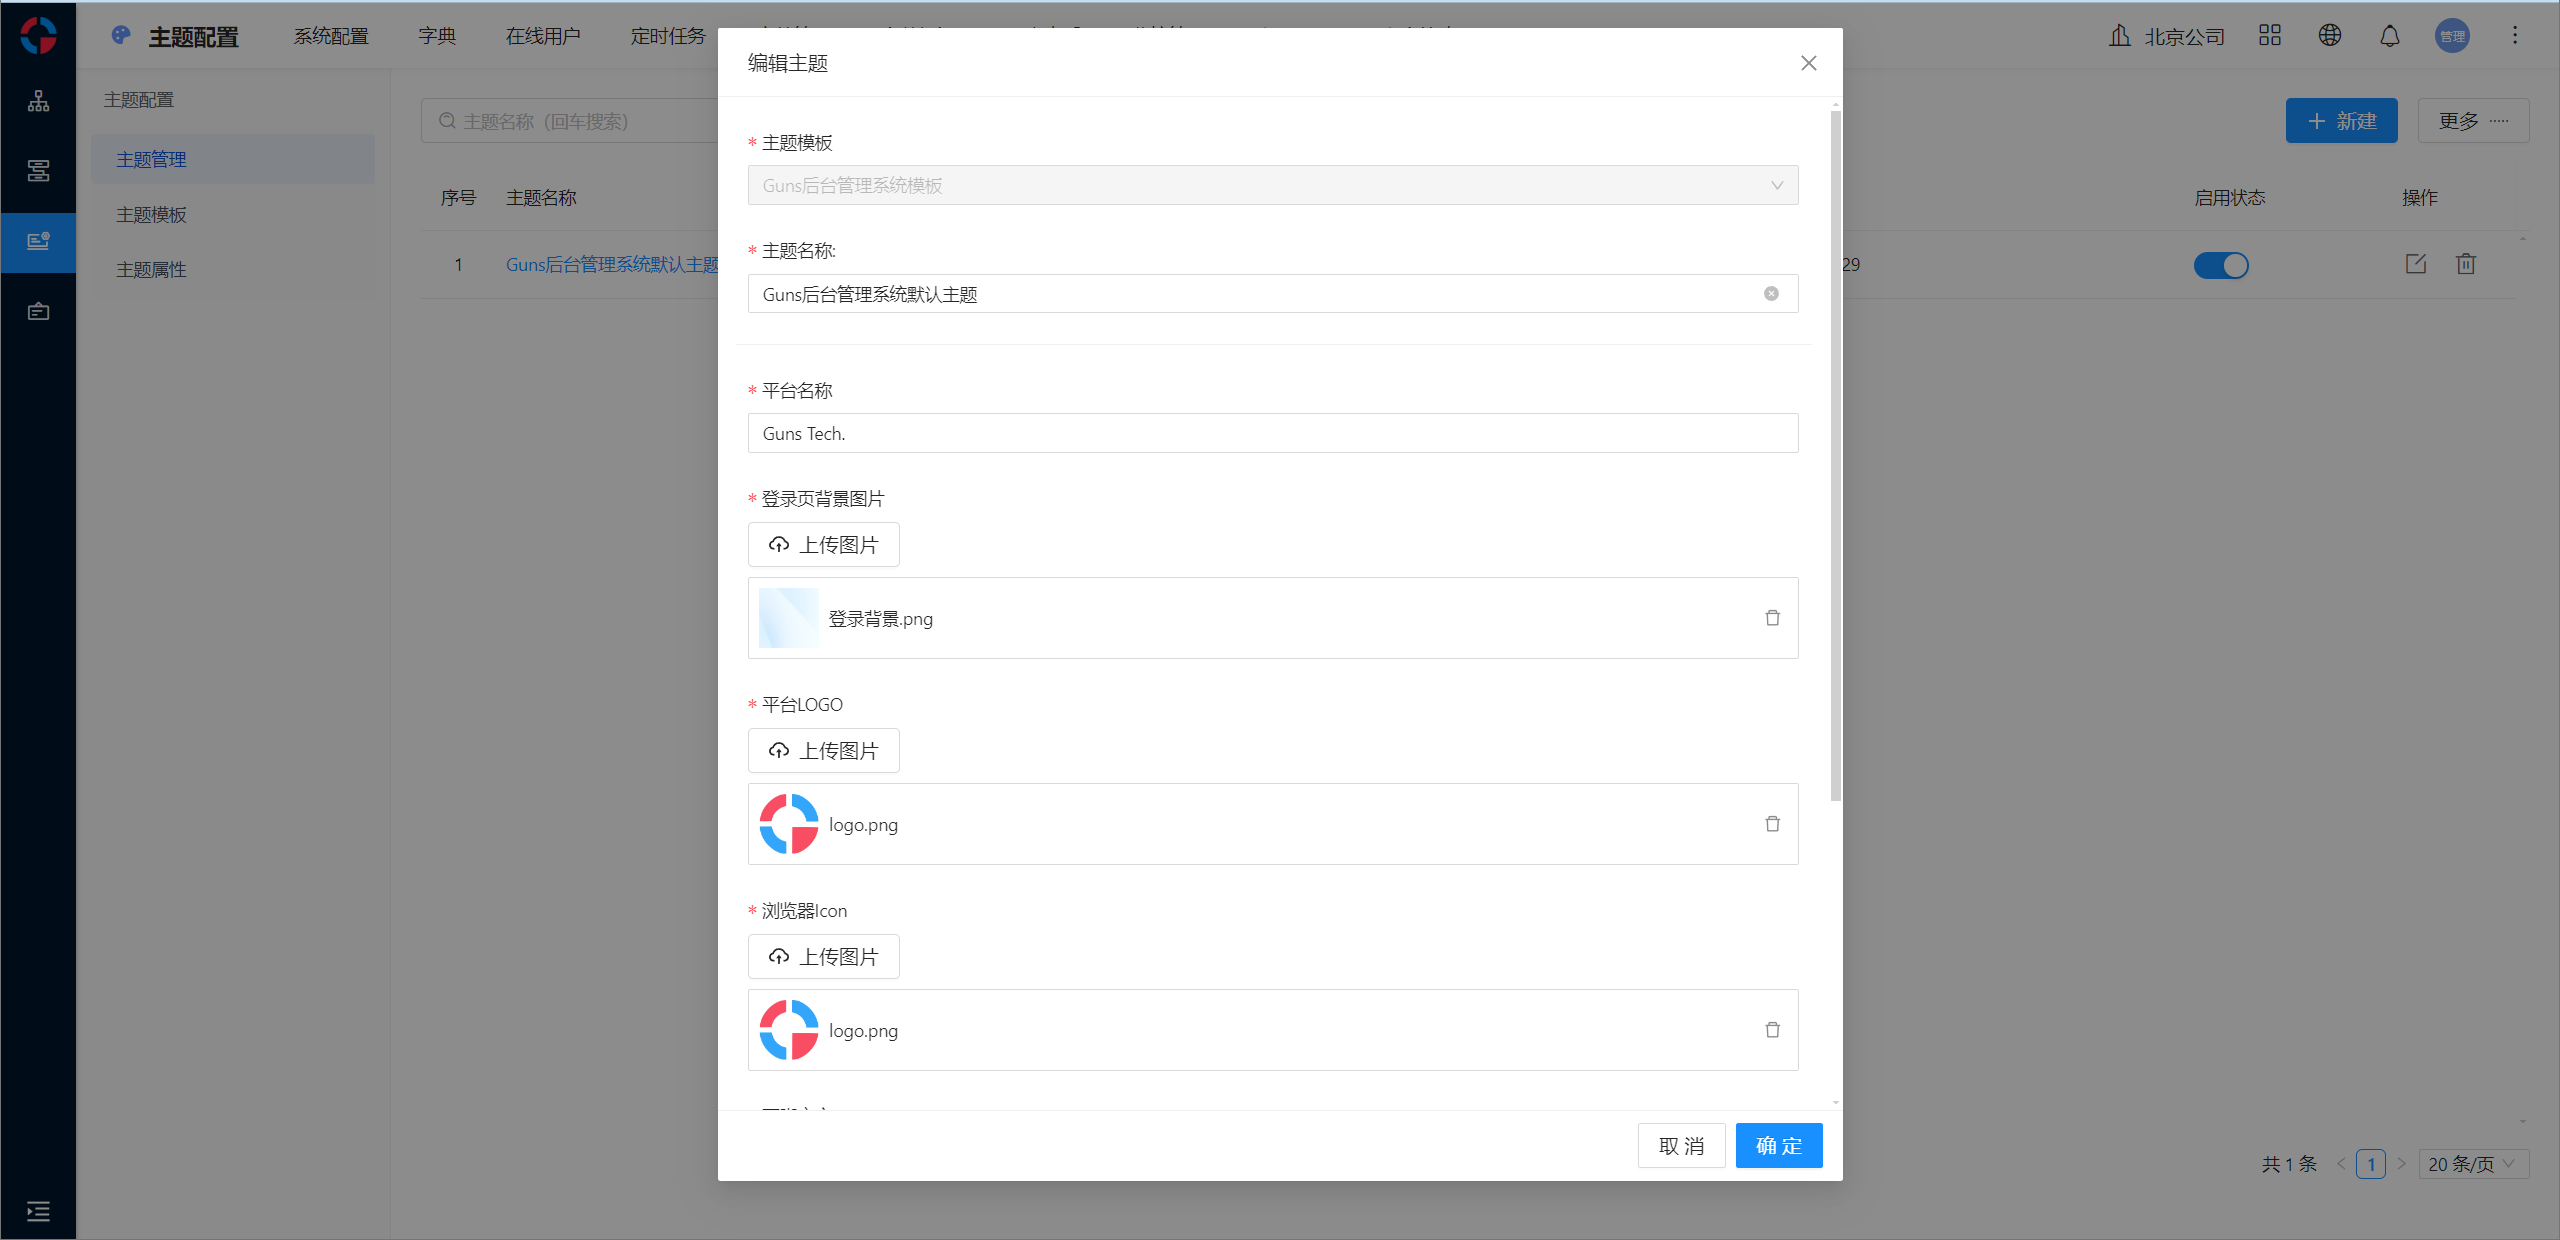Open the organization tree sidebar icon

tap(38, 101)
